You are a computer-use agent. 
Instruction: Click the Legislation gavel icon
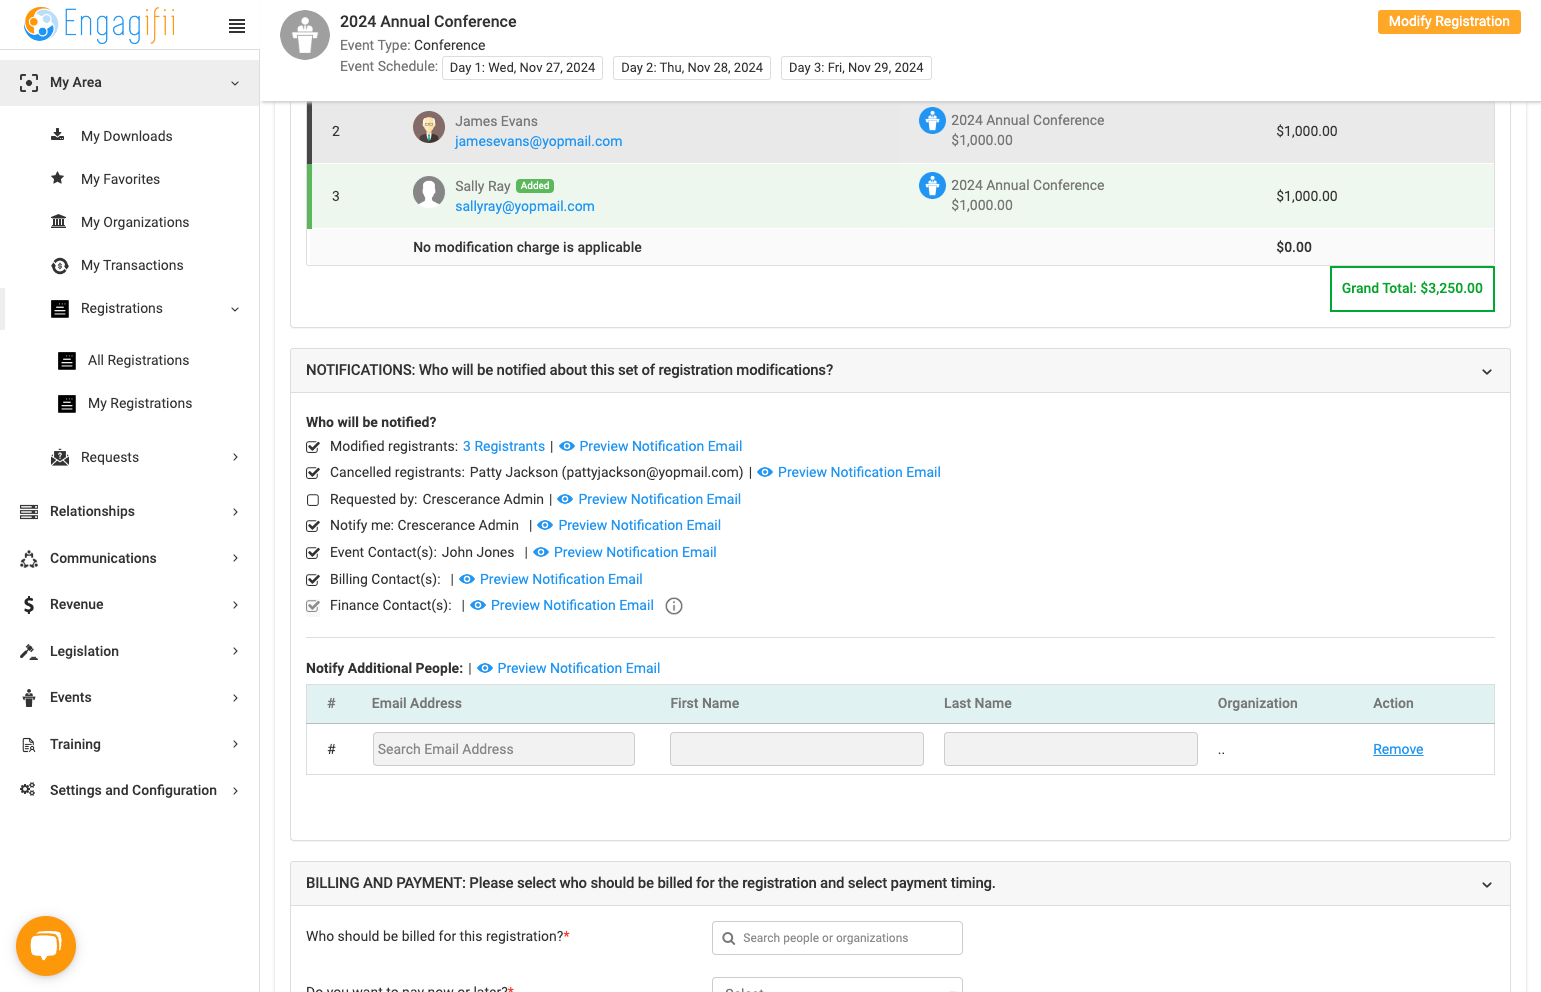point(29,651)
